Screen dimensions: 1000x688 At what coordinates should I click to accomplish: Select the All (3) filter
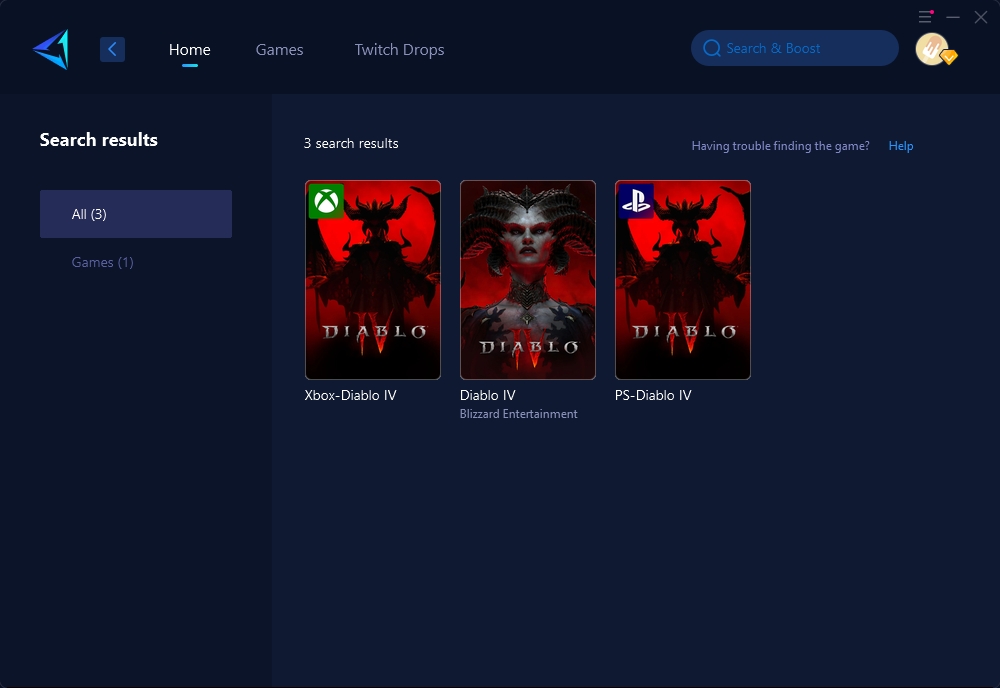point(136,214)
